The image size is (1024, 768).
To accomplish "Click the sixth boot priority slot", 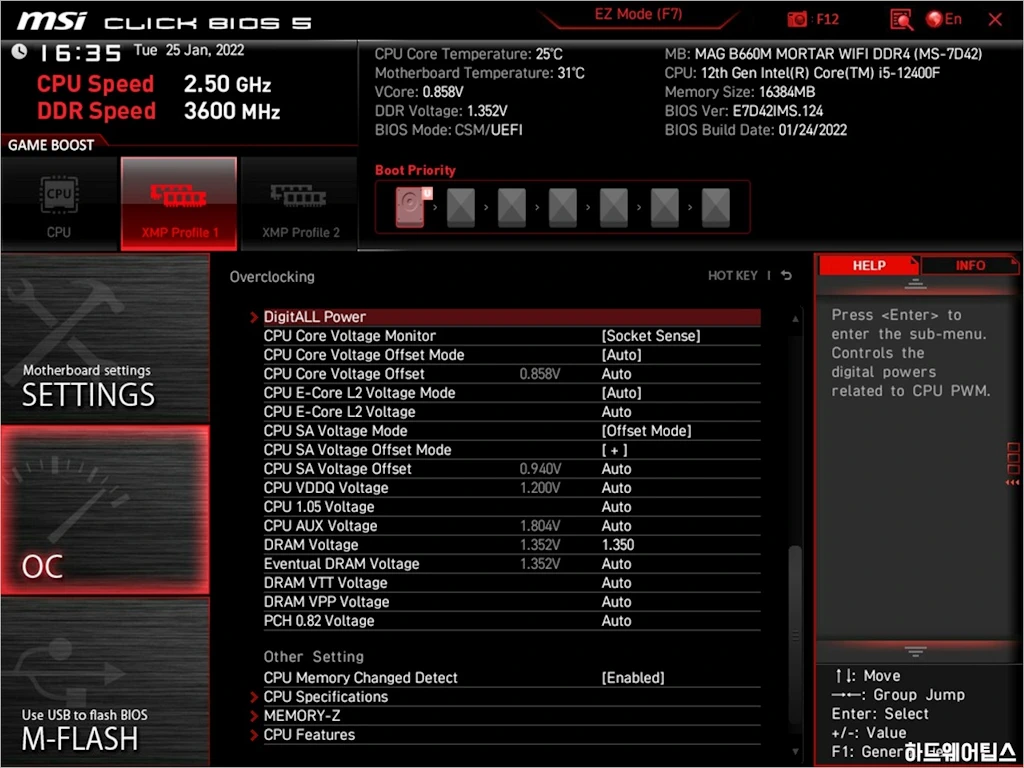I will coord(664,207).
